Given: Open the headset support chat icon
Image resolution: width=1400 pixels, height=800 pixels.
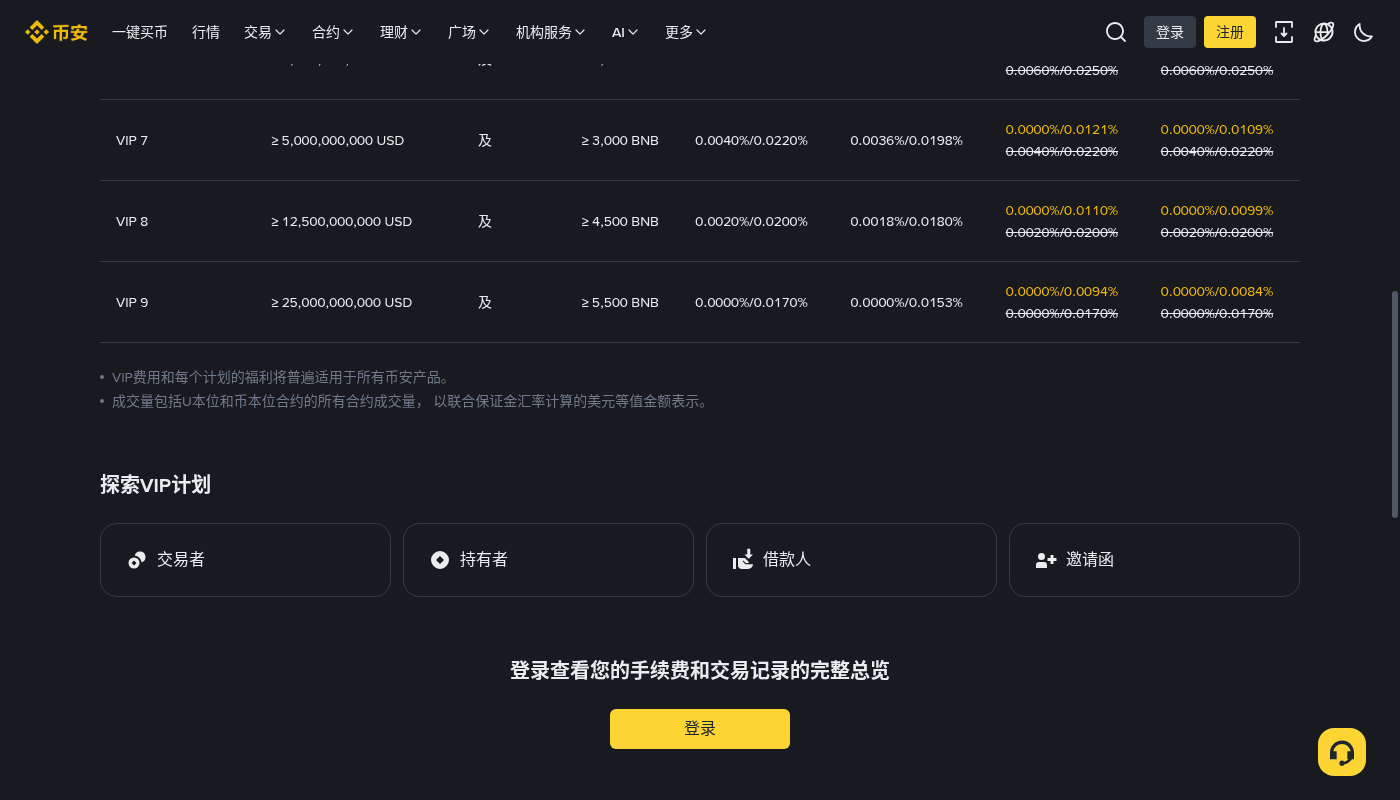Looking at the screenshot, I should click(1342, 752).
